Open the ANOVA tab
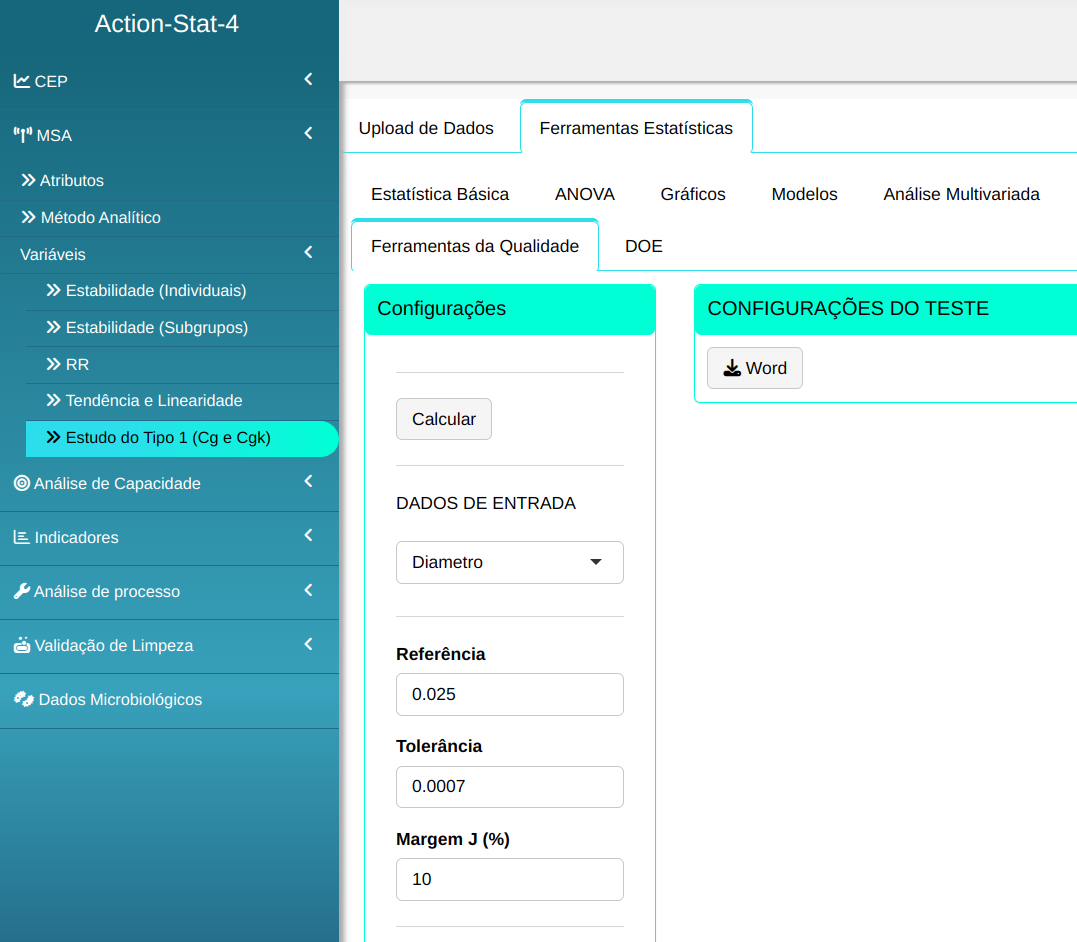1077x942 pixels. click(x=584, y=194)
